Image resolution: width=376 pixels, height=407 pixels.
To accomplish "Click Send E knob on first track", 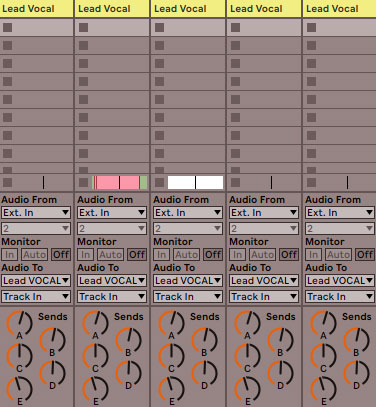I will 19,389.
